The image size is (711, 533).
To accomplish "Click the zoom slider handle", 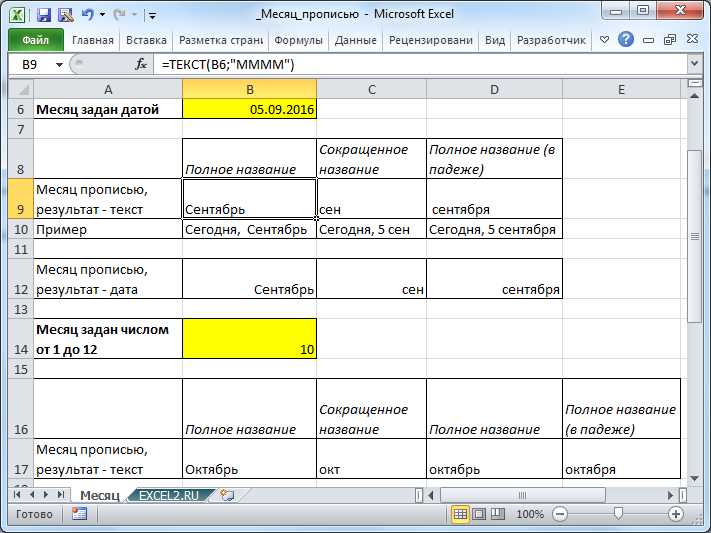I will (619, 514).
